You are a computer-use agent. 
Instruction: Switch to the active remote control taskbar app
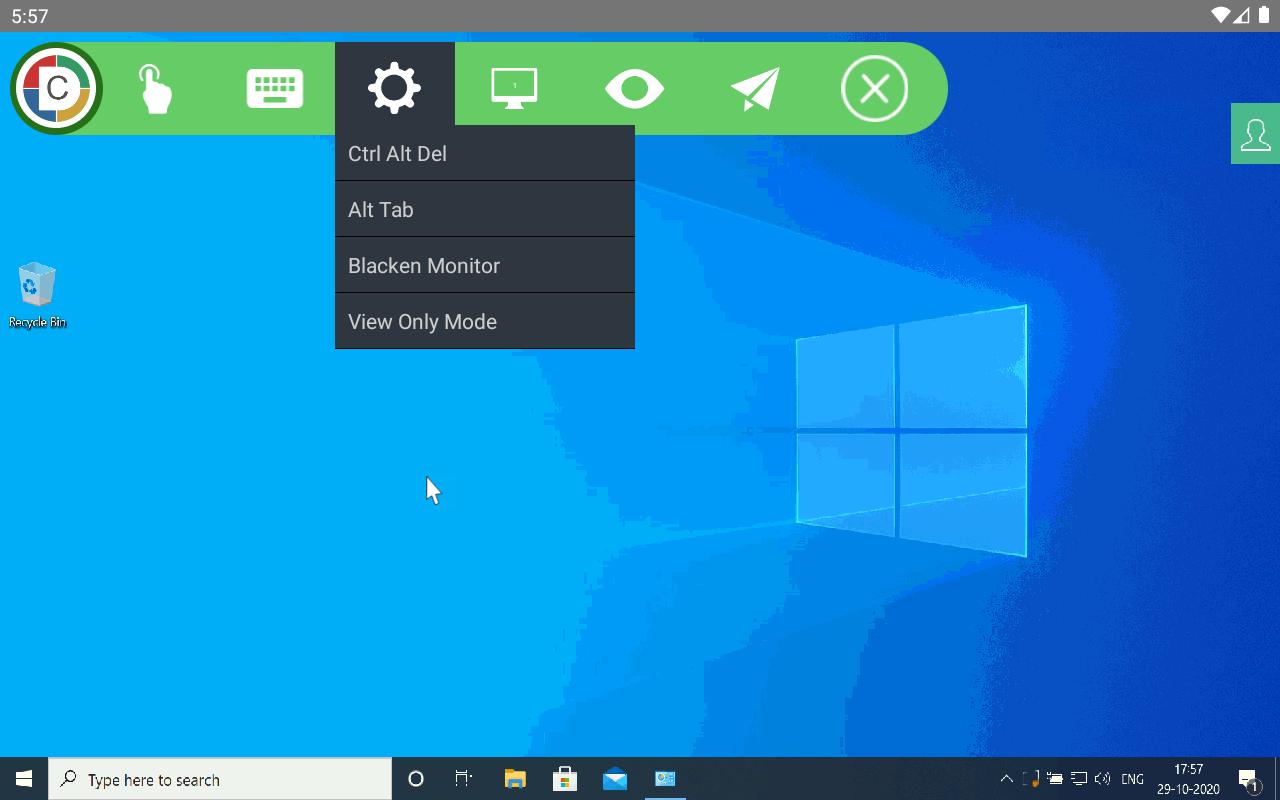click(665, 779)
